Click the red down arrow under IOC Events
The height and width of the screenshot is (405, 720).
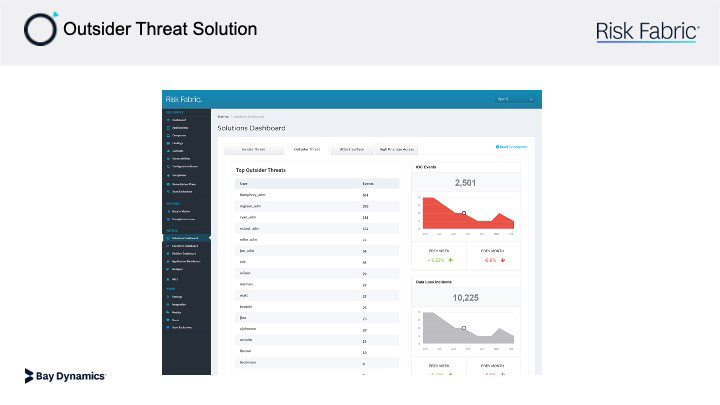coord(503,260)
